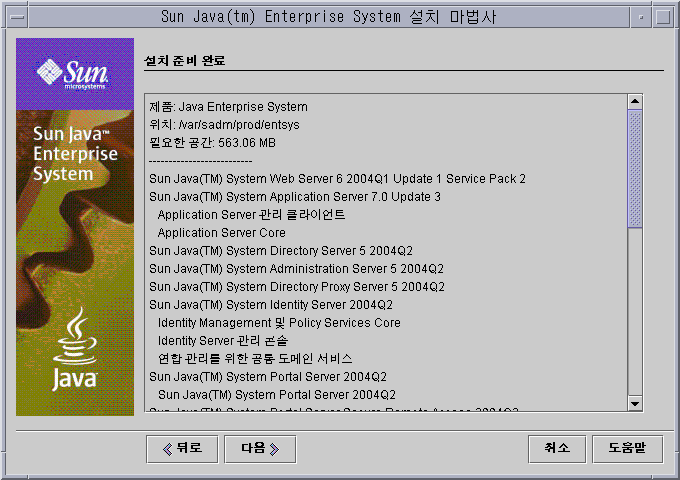Select line '제품: Java Enterprise System'
The height and width of the screenshot is (480, 680).
click(x=229, y=107)
